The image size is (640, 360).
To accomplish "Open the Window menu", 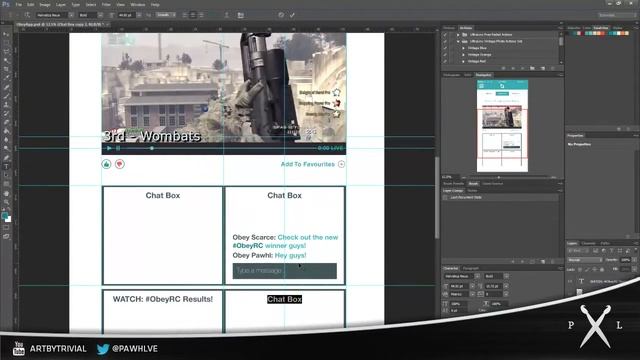I will (x=138, y=4).
